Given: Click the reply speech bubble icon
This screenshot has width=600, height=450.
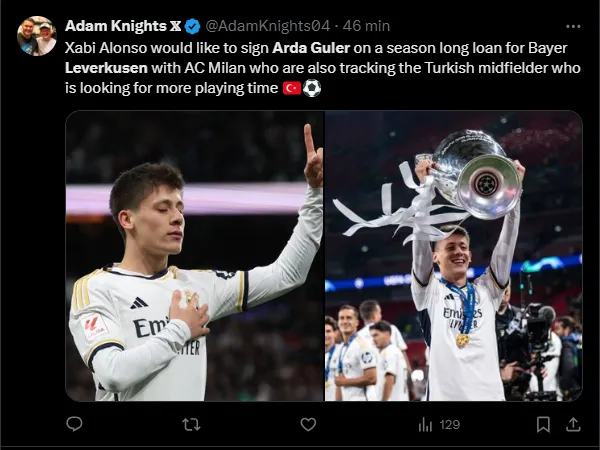Looking at the screenshot, I should tap(73, 424).
